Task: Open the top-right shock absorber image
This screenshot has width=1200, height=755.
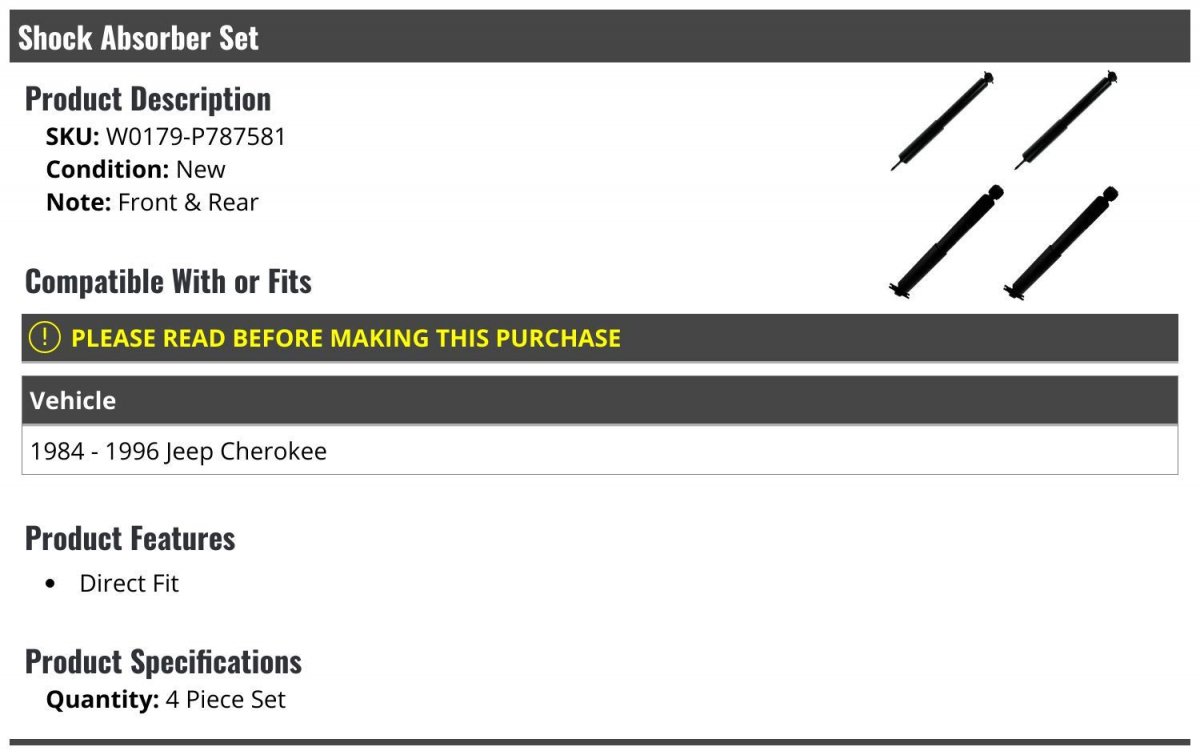Action: (1066, 120)
